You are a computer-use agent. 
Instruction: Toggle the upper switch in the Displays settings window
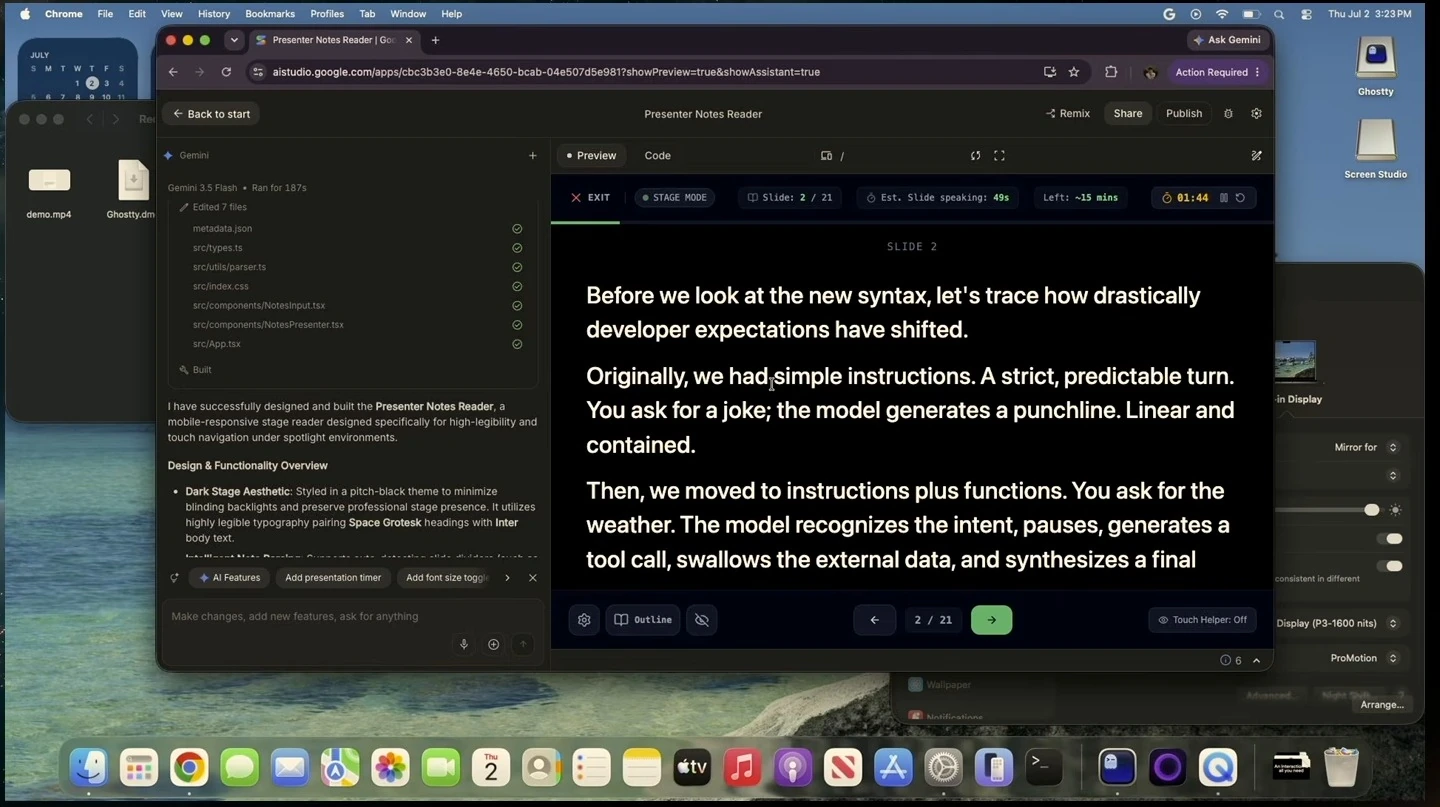pyautogui.click(x=1389, y=539)
